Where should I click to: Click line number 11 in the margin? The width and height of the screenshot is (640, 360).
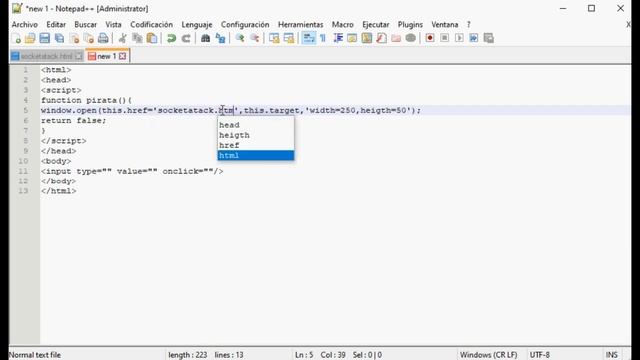pos(23,171)
